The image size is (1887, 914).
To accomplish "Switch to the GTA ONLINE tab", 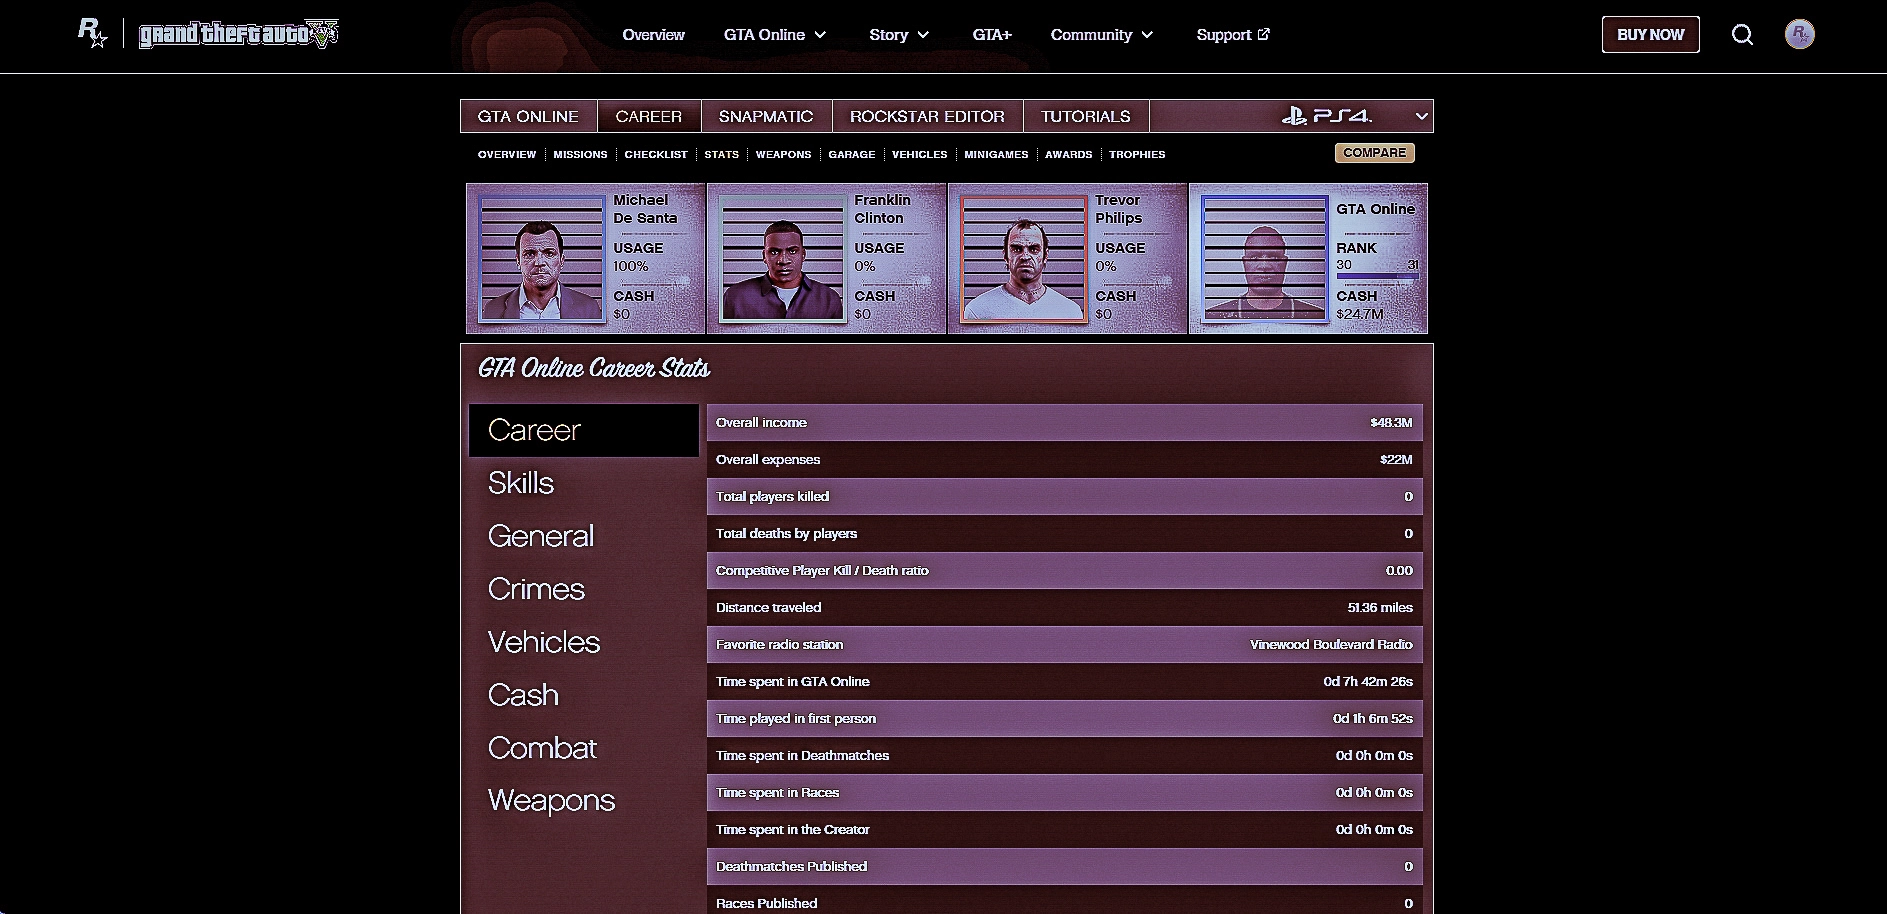I will (528, 116).
